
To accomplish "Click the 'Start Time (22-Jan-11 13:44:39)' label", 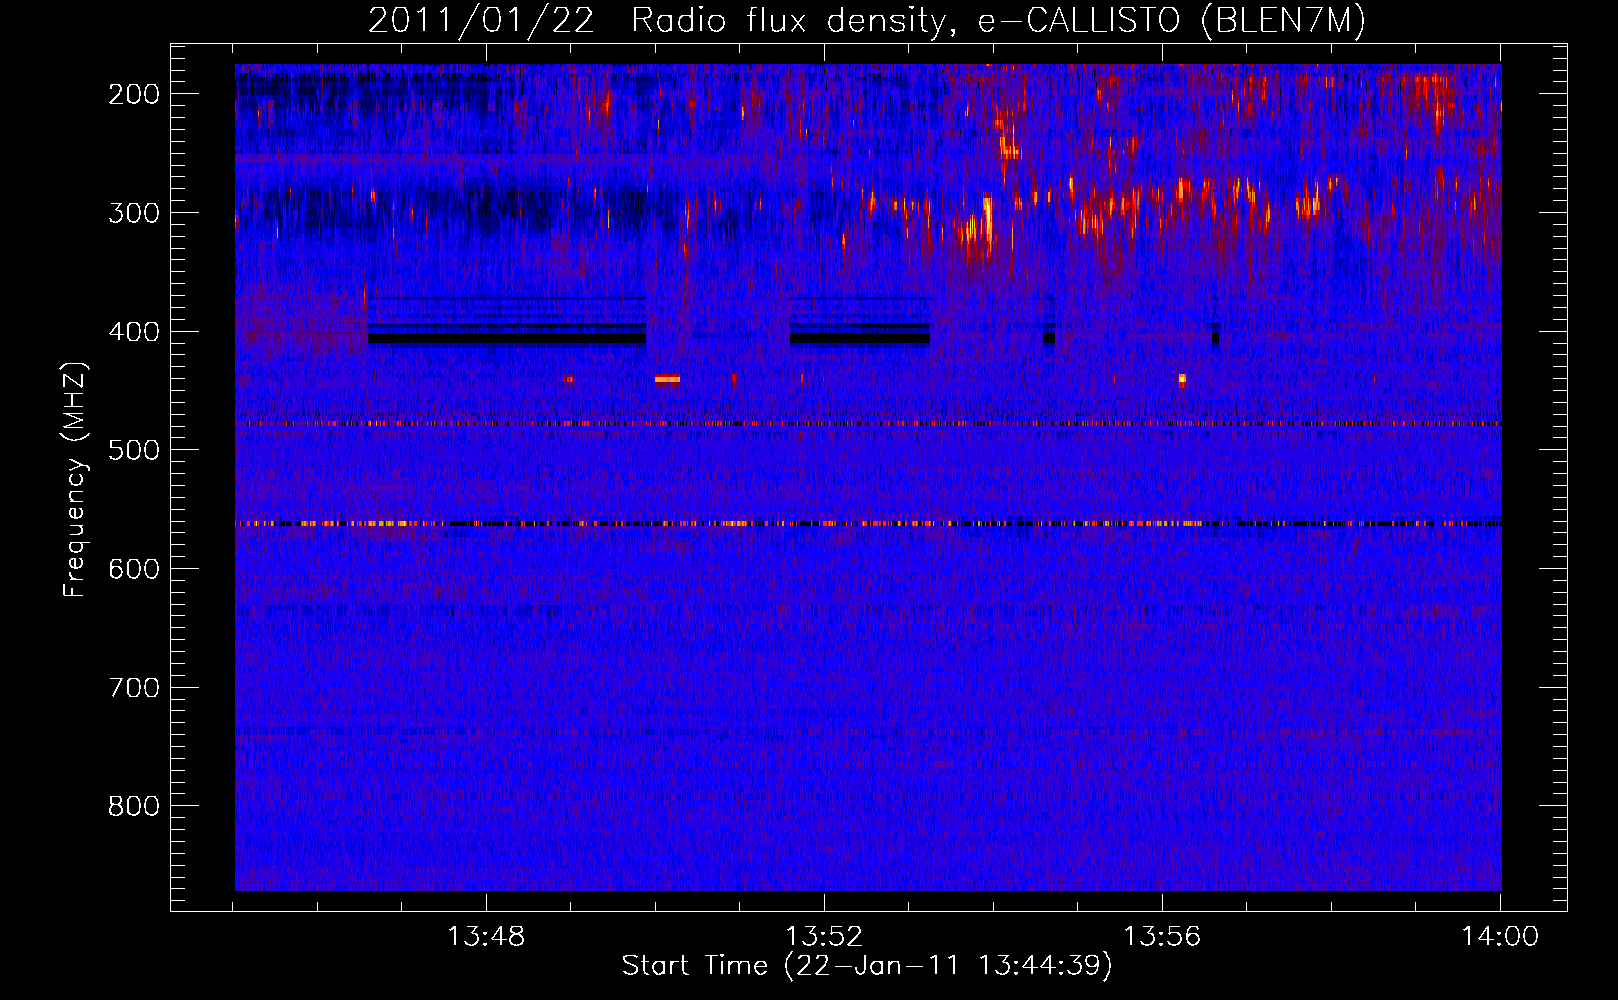I will click(867, 966).
